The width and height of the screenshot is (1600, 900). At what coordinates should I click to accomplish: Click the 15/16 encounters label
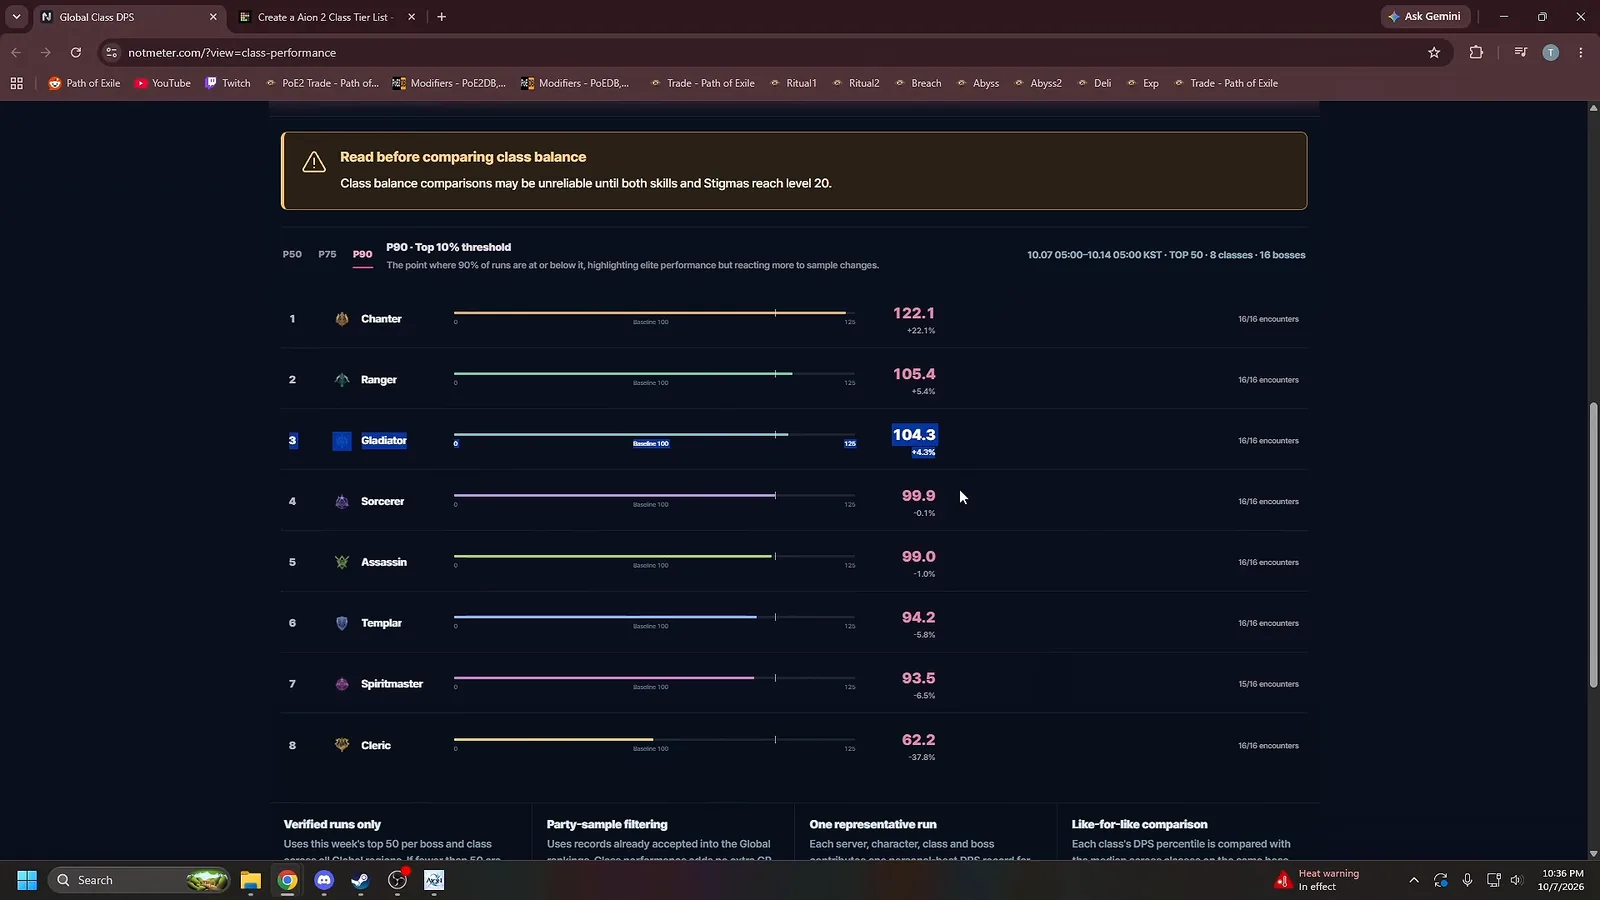pos(1268,684)
